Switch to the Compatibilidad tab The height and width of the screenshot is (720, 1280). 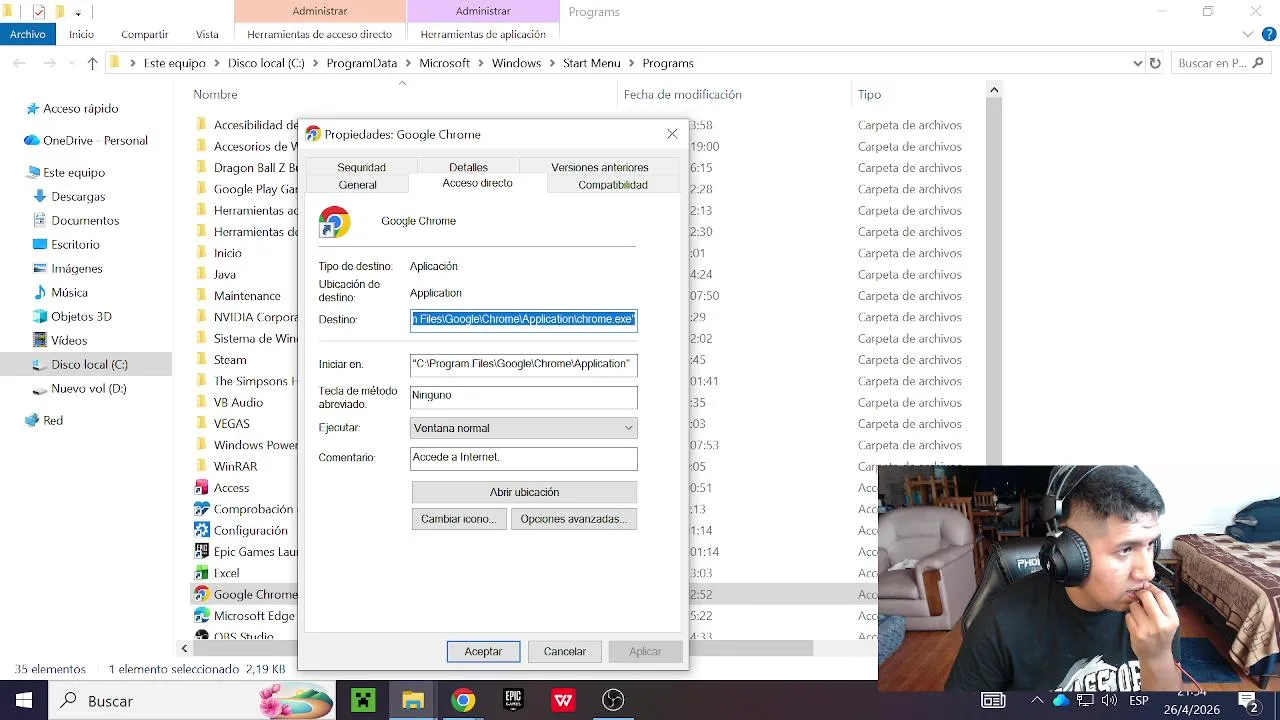[613, 185]
